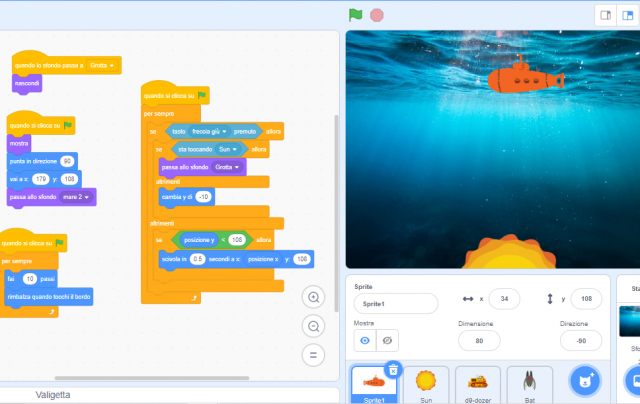Open Grotta dropdown in passa allo sfondo block
Screen dimensions: 640x404
(227, 167)
